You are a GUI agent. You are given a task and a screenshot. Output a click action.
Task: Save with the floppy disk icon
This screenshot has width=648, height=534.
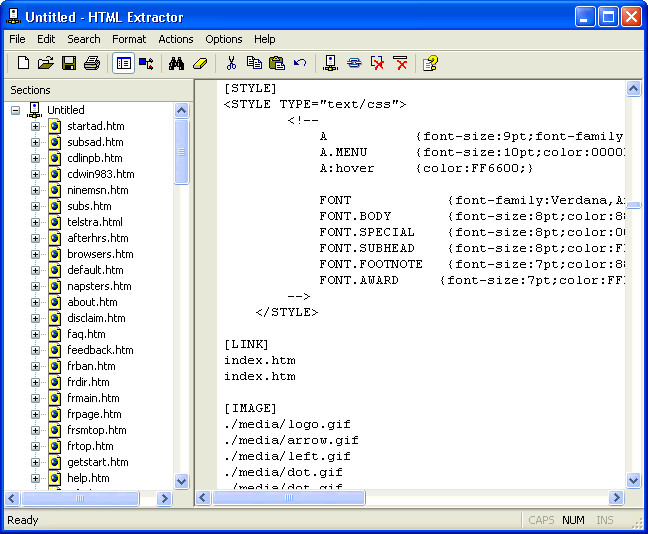pyautogui.click(x=69, y=63)
